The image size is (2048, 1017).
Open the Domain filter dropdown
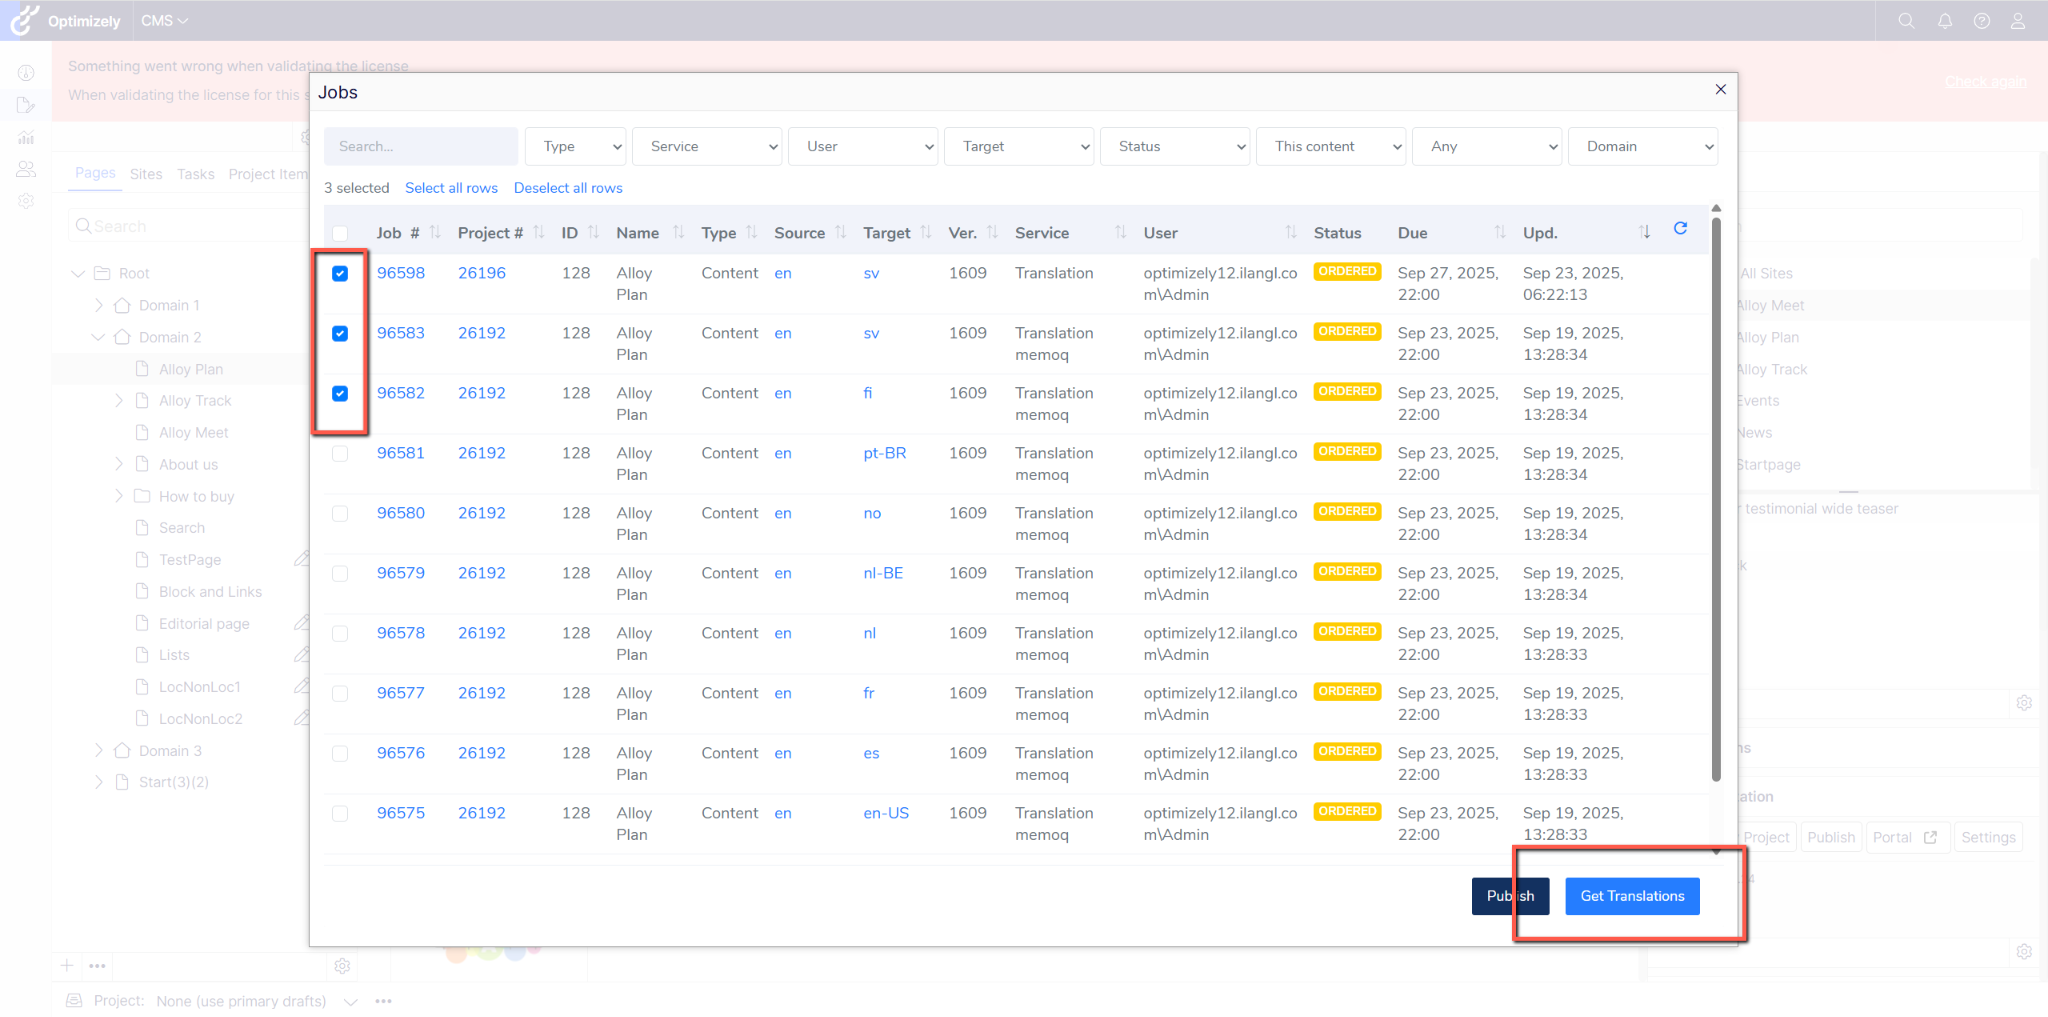pos(1643,146)
